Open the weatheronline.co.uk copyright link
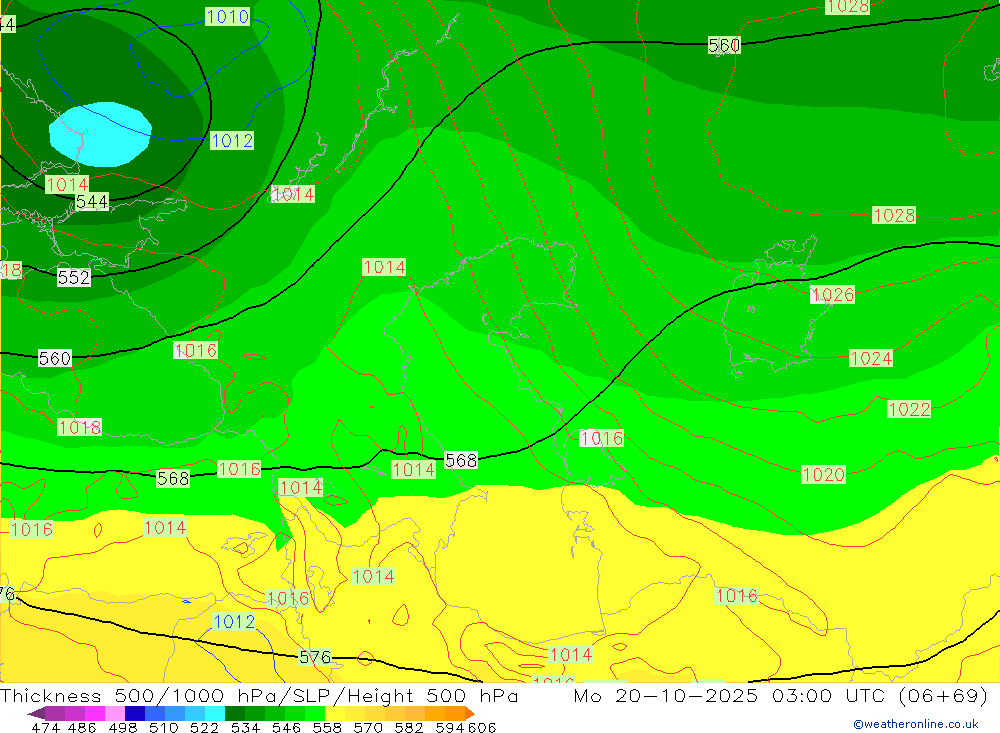Viewport: 1000px width, 733px height. pos(916,724)
